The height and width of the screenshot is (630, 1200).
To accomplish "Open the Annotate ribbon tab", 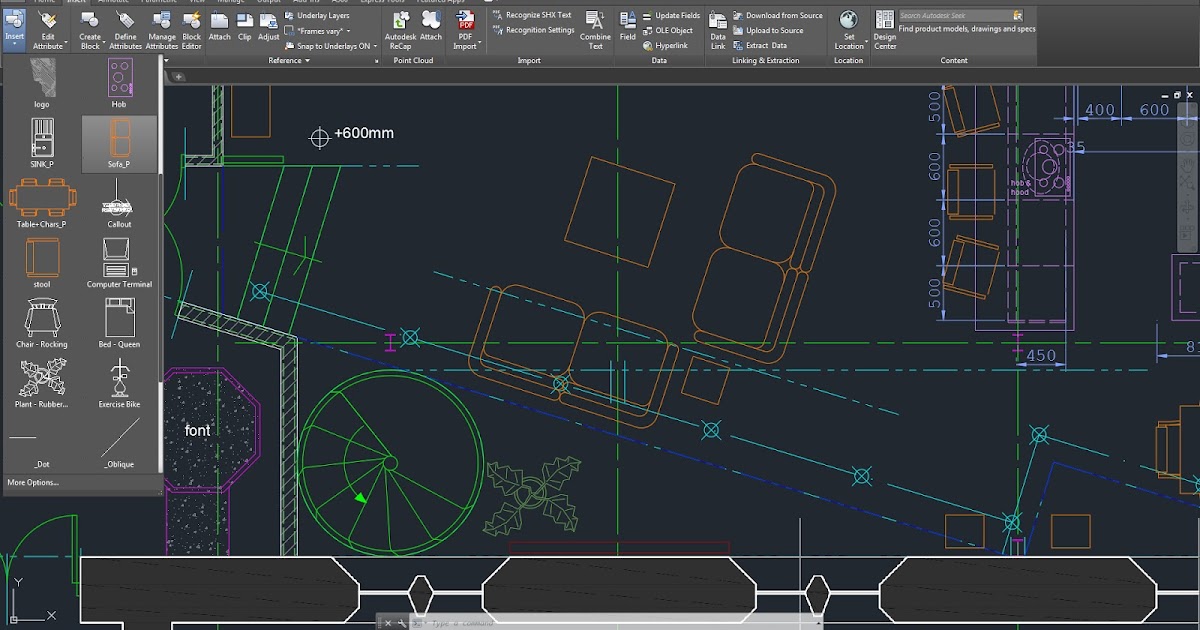I will point(112,3).
